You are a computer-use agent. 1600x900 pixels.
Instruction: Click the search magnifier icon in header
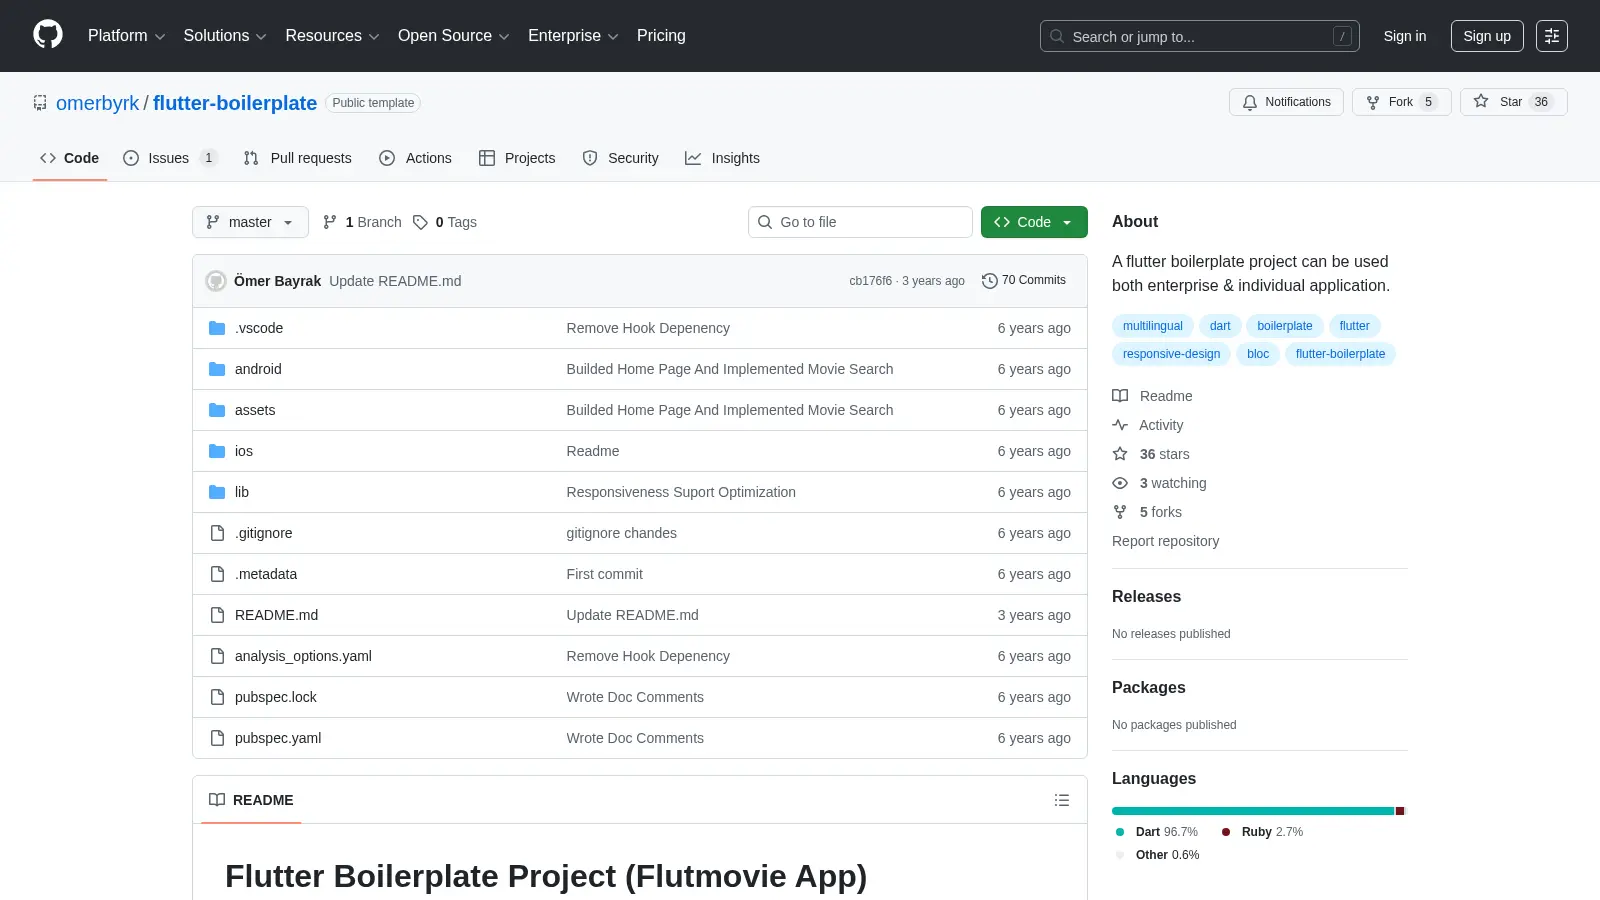click(x=1057, y=36)
